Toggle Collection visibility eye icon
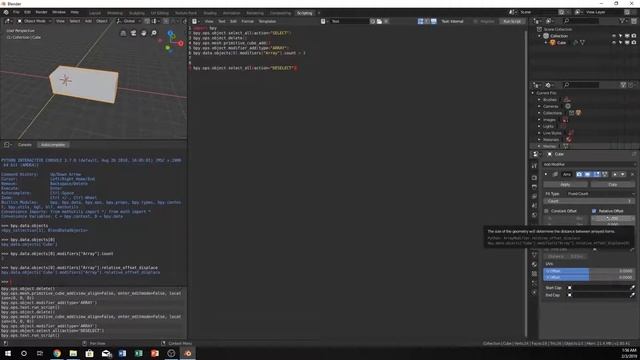 click(614, 36)
